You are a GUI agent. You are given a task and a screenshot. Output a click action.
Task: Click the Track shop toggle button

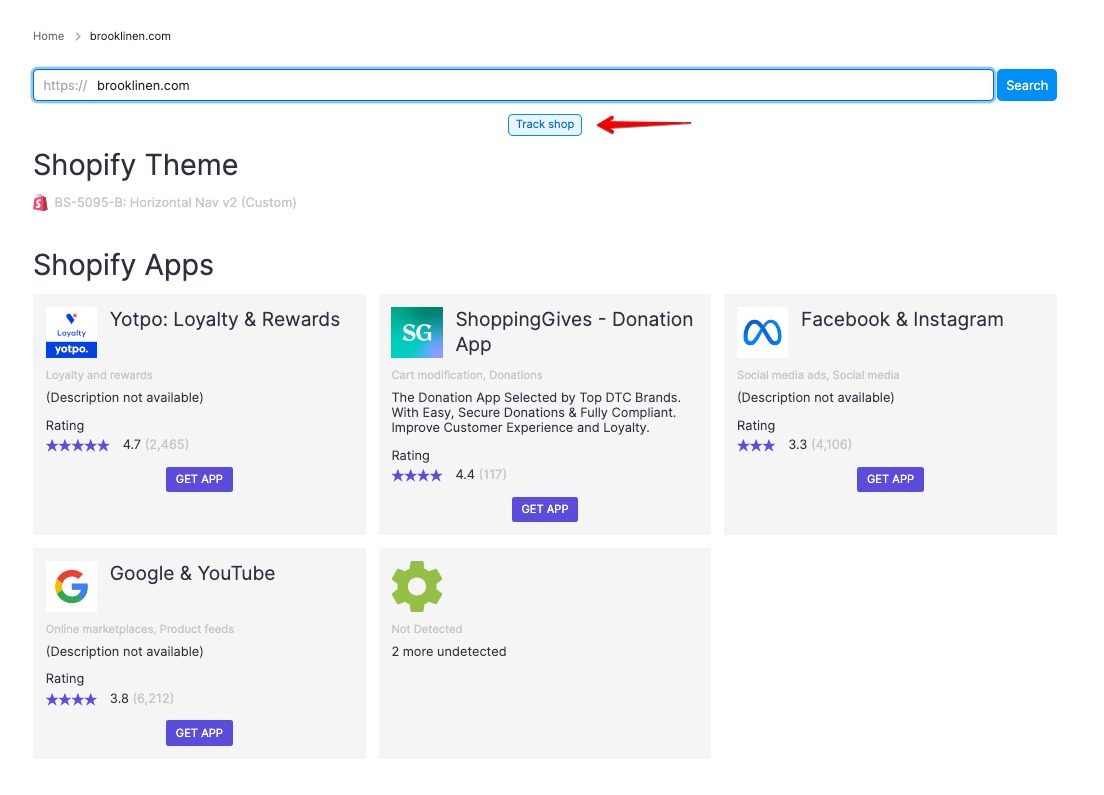click(x=545, y=124)
